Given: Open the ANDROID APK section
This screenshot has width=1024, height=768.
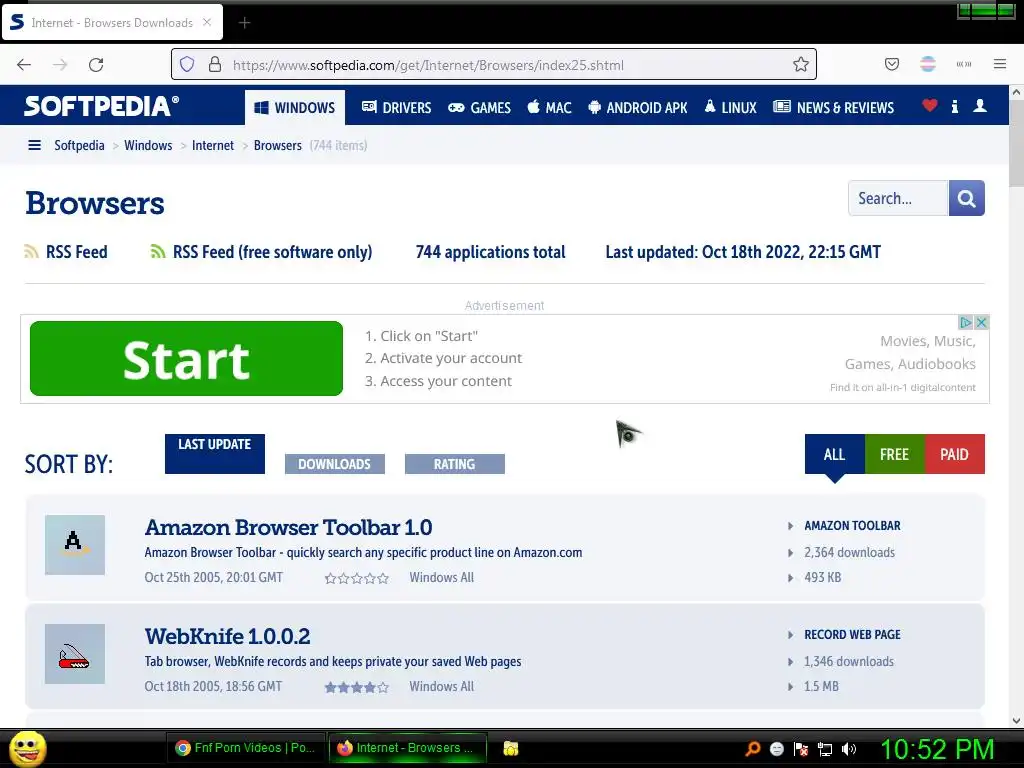Looking at the screenshot, I should pos(637,107).
